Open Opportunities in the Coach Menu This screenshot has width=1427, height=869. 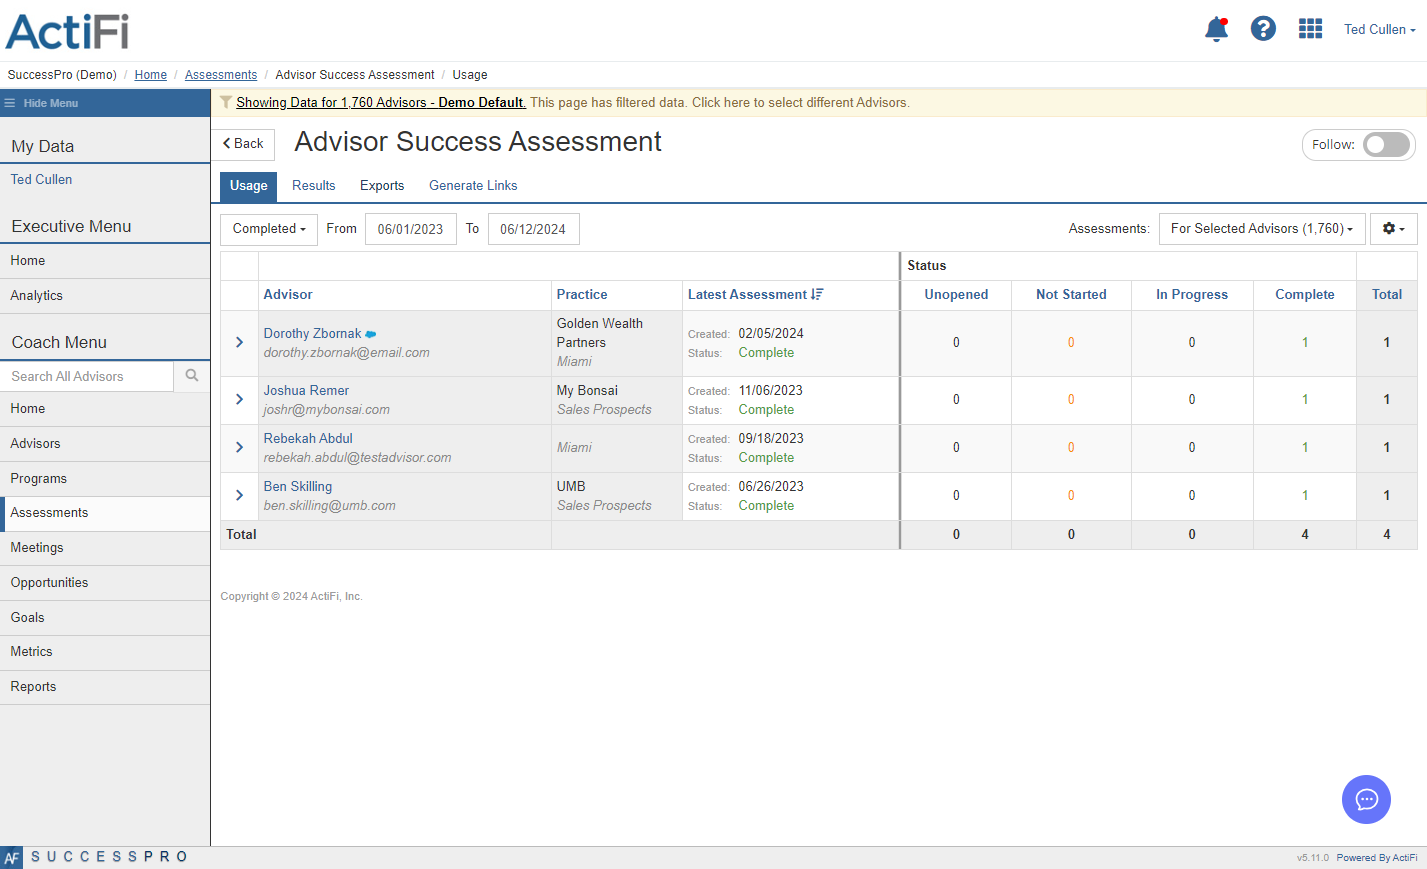[x=105, y=583]
